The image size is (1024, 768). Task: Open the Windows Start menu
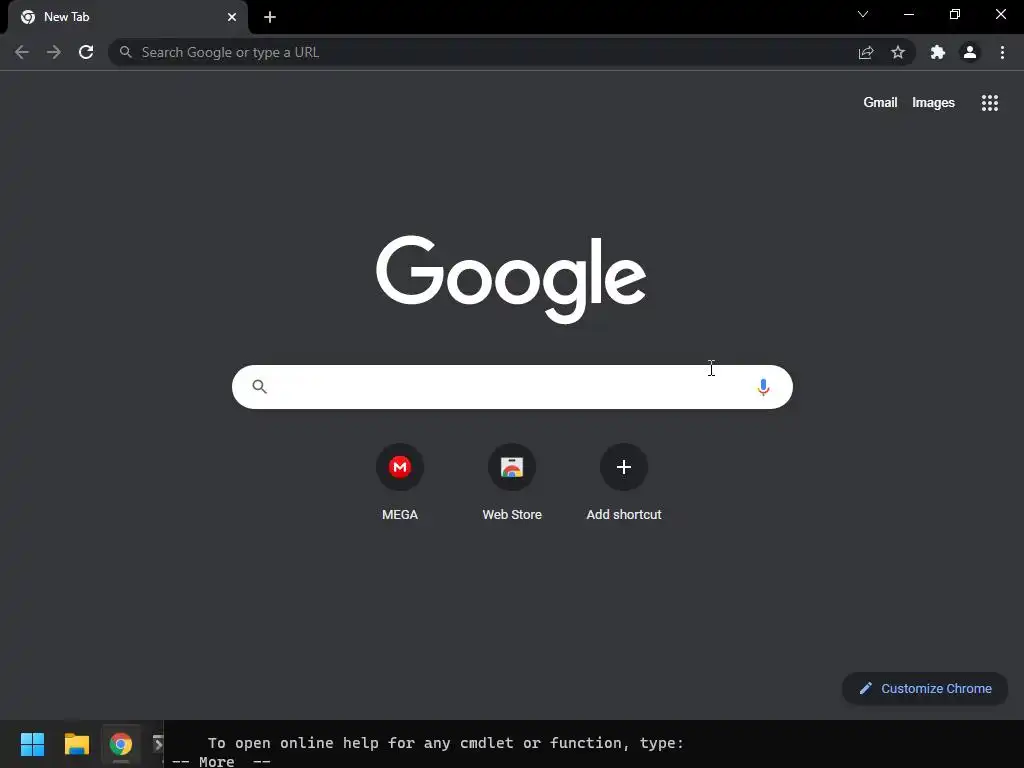click(32, 744)
